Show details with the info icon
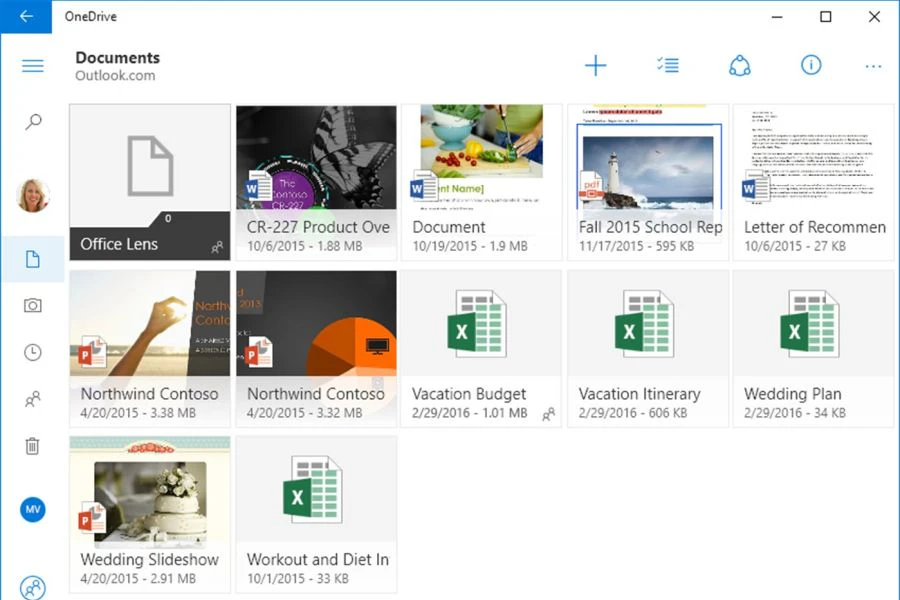 [x=811, y=66]
